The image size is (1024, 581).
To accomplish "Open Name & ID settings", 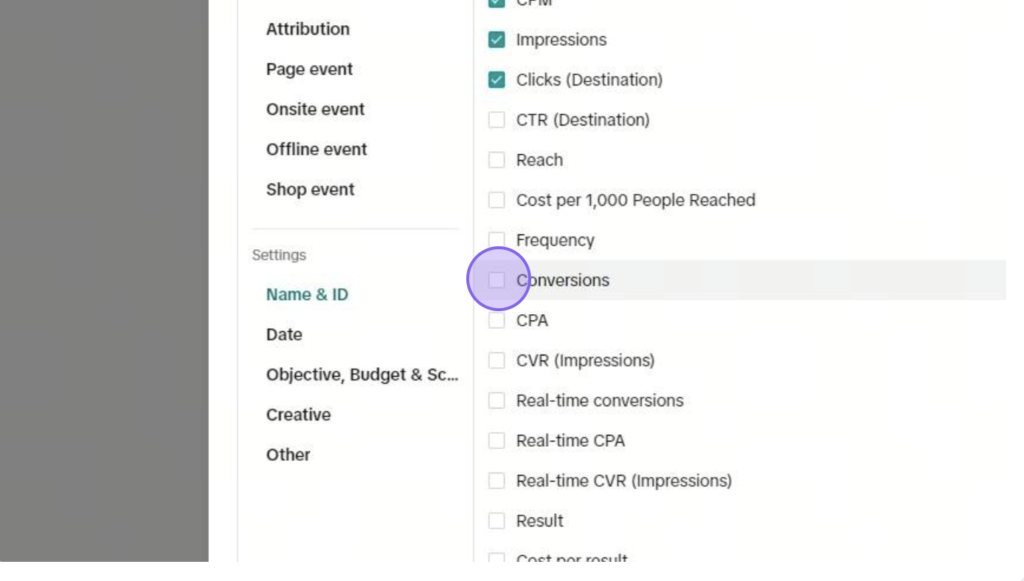I will coord(307,294).
